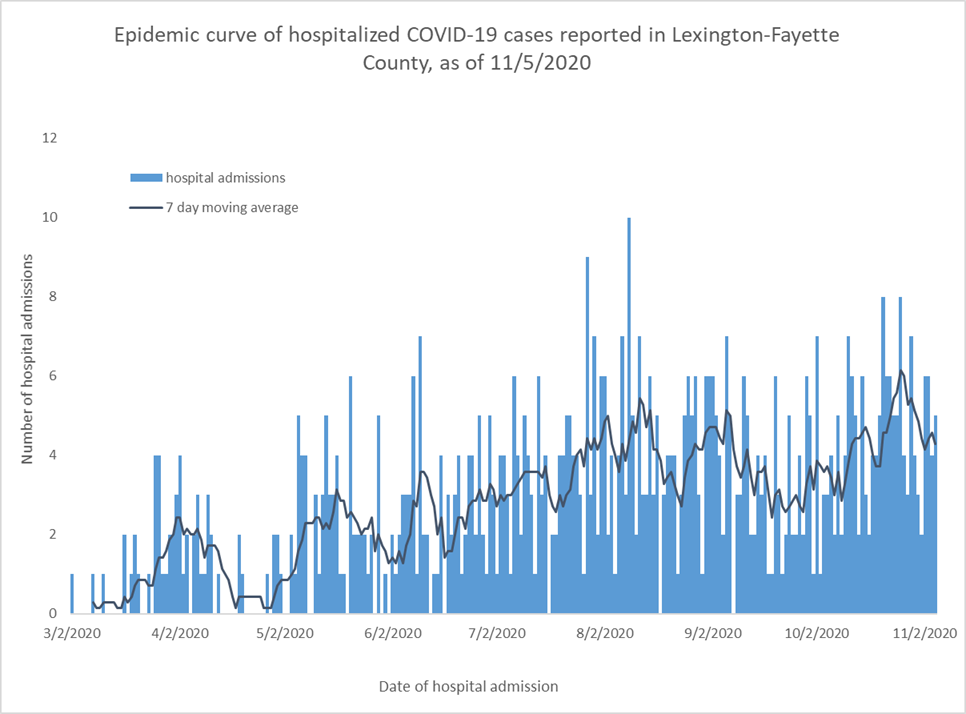Click the chart title about Lexington-Fayette County
Viewport: 966px width, 714px height.
click(477, 48)
